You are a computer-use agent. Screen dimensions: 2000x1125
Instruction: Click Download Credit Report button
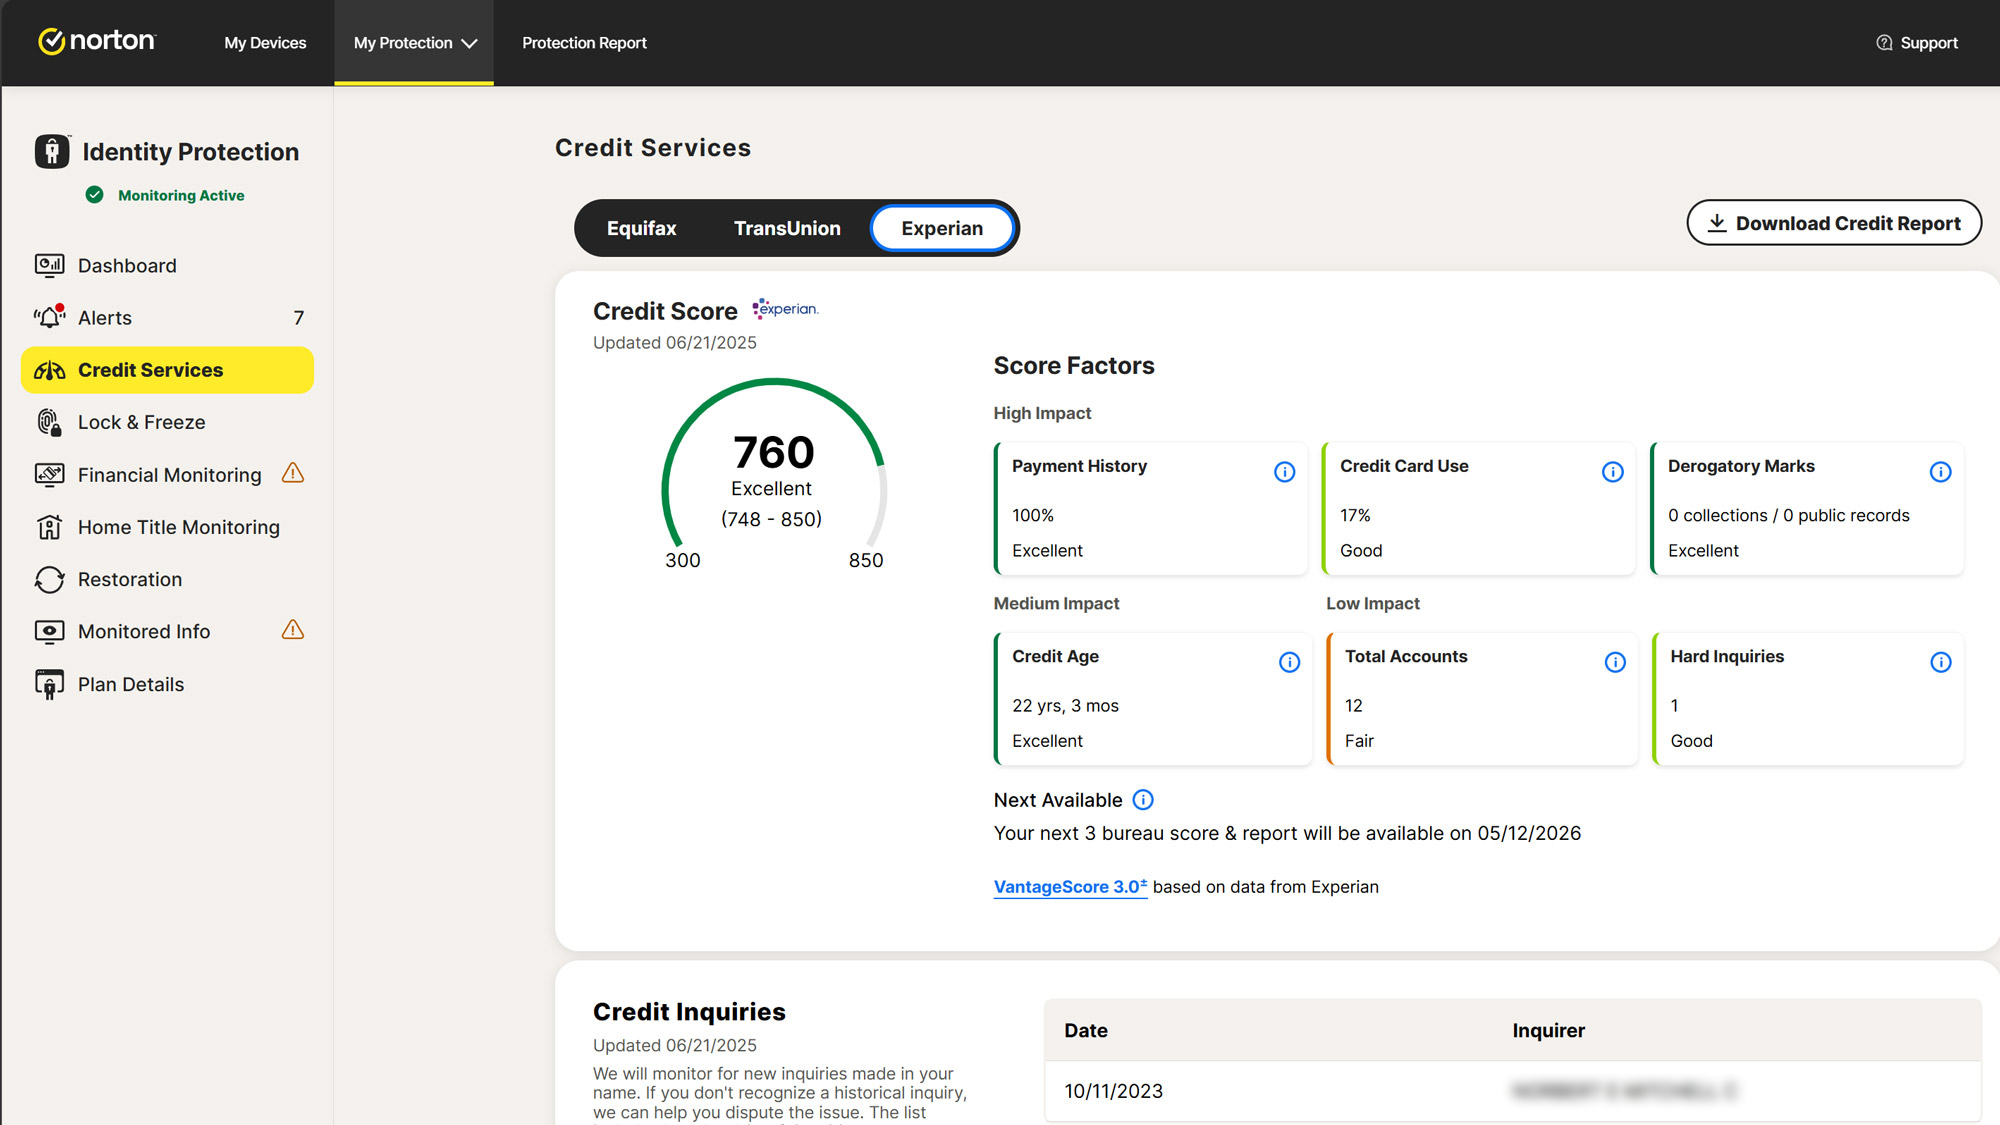pos(1833,223)
